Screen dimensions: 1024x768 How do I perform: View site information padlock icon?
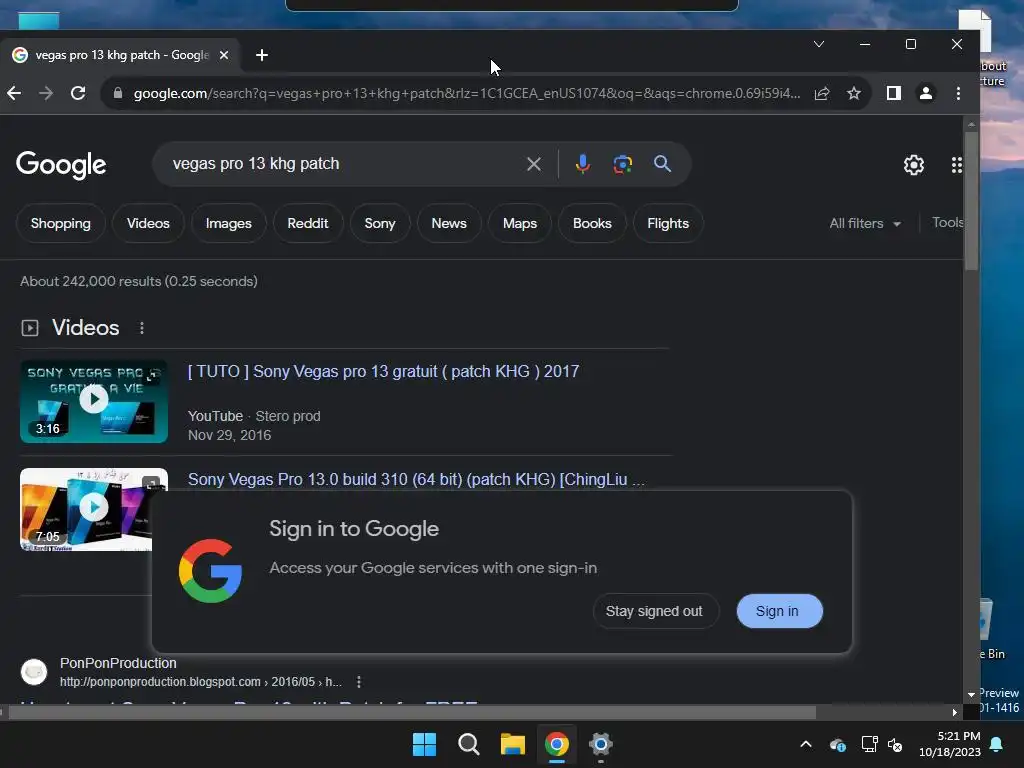pyautogui.click(x=118, y=93)
